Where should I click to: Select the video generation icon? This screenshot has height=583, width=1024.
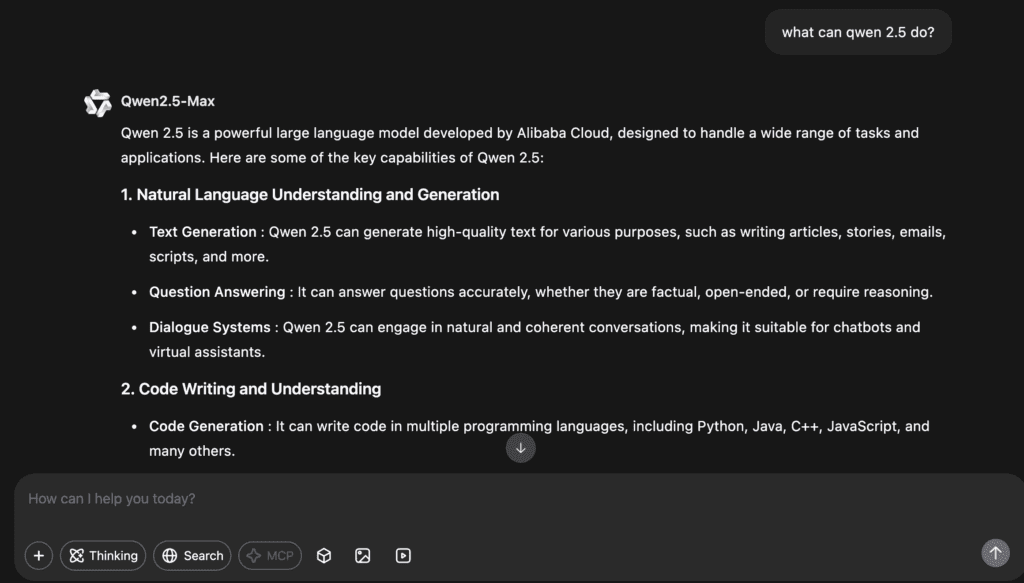pos(403,555)
